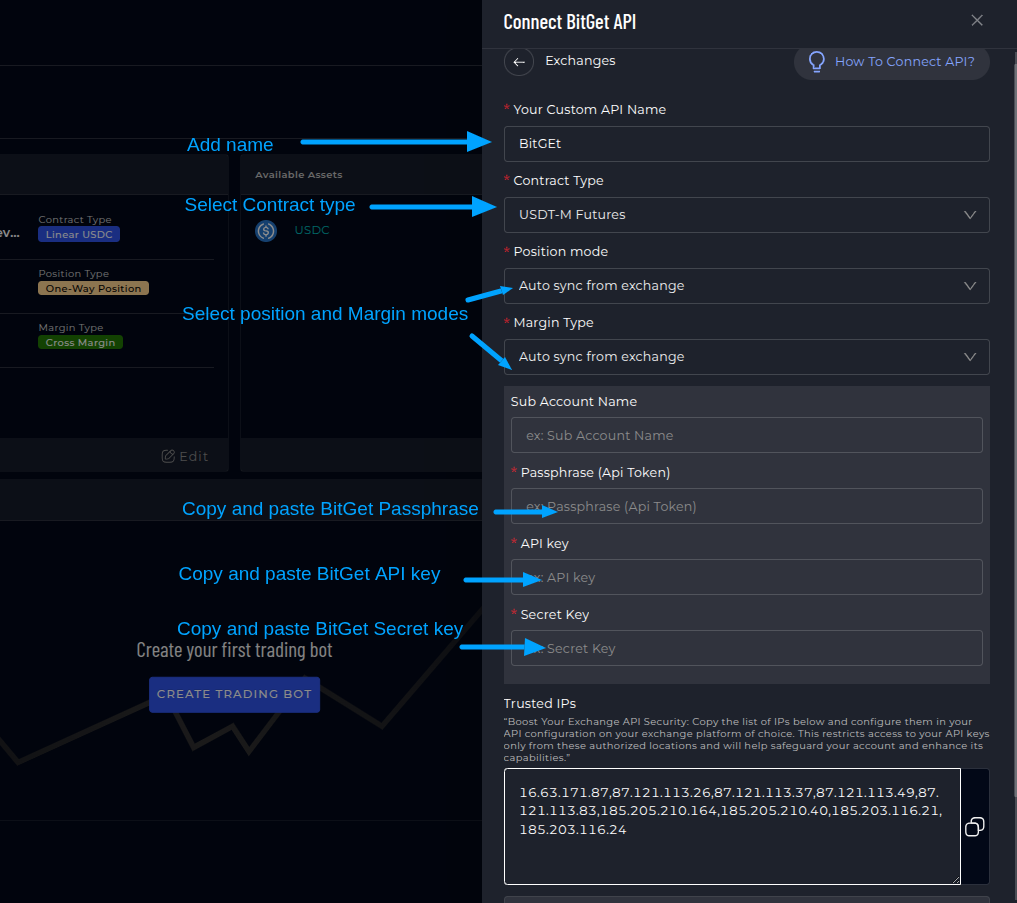Click the Edit pencil icon
1017x903 pixels.
click(x=168, y=456)
